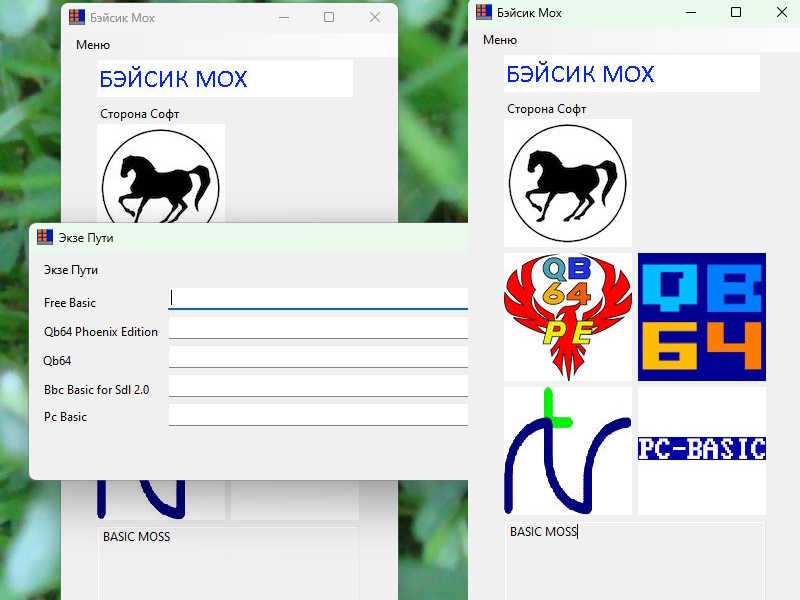Minimize the left background Бэйсик Мох window
This screenshot has width=800, height=600.
click(284, 17)
